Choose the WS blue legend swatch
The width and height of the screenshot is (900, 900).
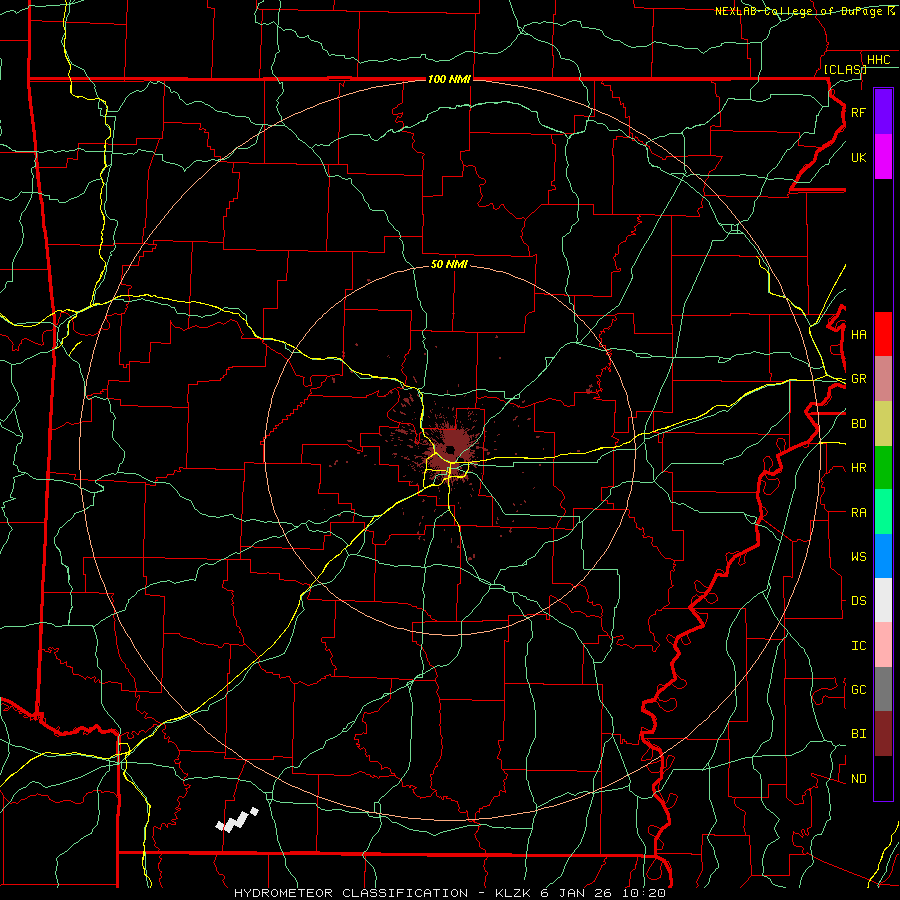point(883,556)
